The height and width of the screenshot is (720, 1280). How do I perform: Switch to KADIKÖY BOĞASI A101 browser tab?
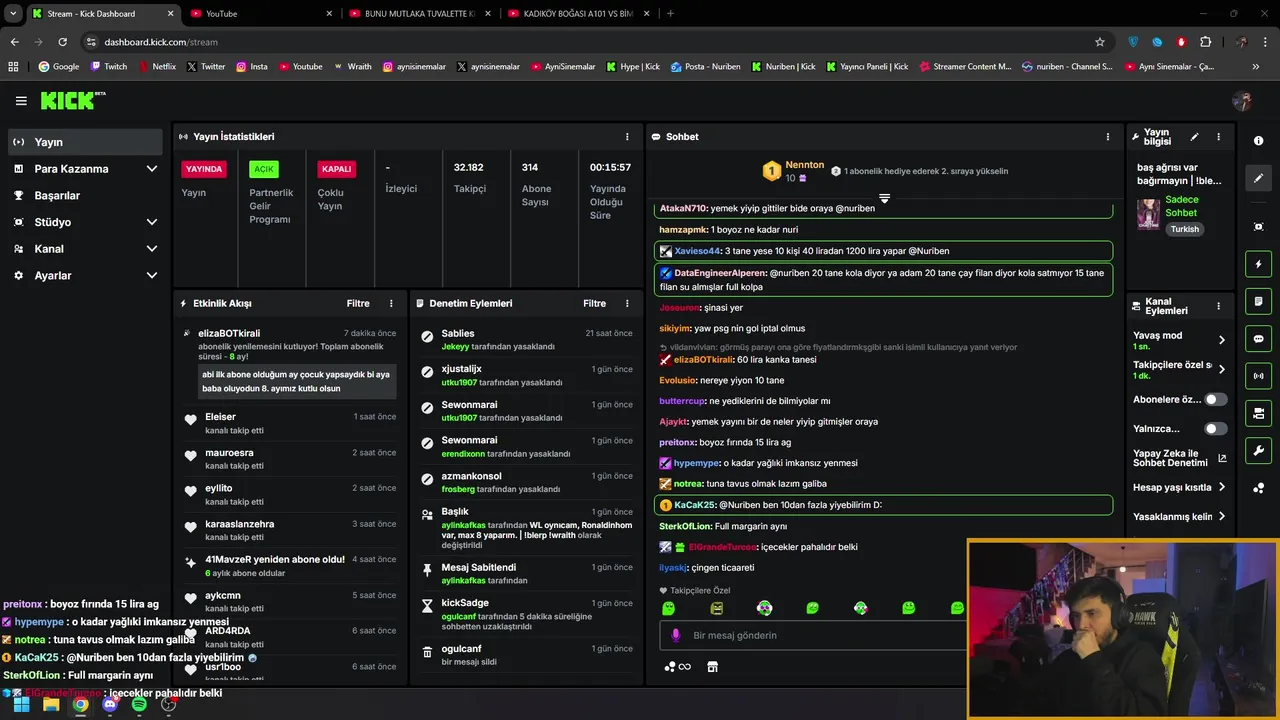(578, 14)
